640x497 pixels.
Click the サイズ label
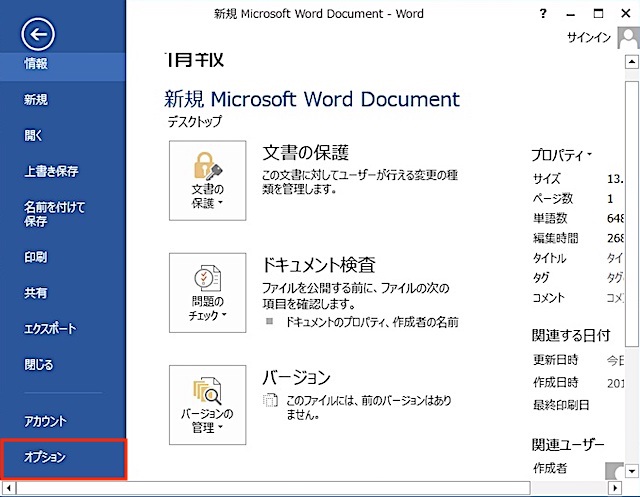547,178
